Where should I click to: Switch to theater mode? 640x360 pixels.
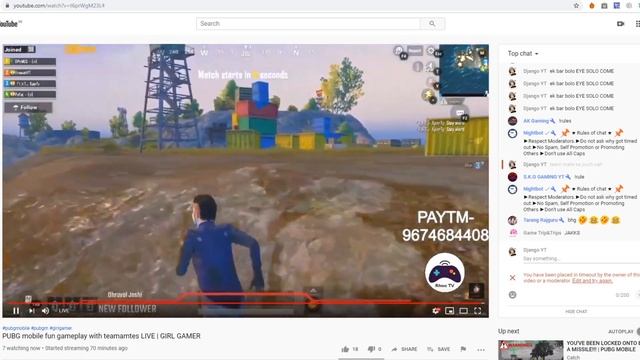[x=463, y=311]
